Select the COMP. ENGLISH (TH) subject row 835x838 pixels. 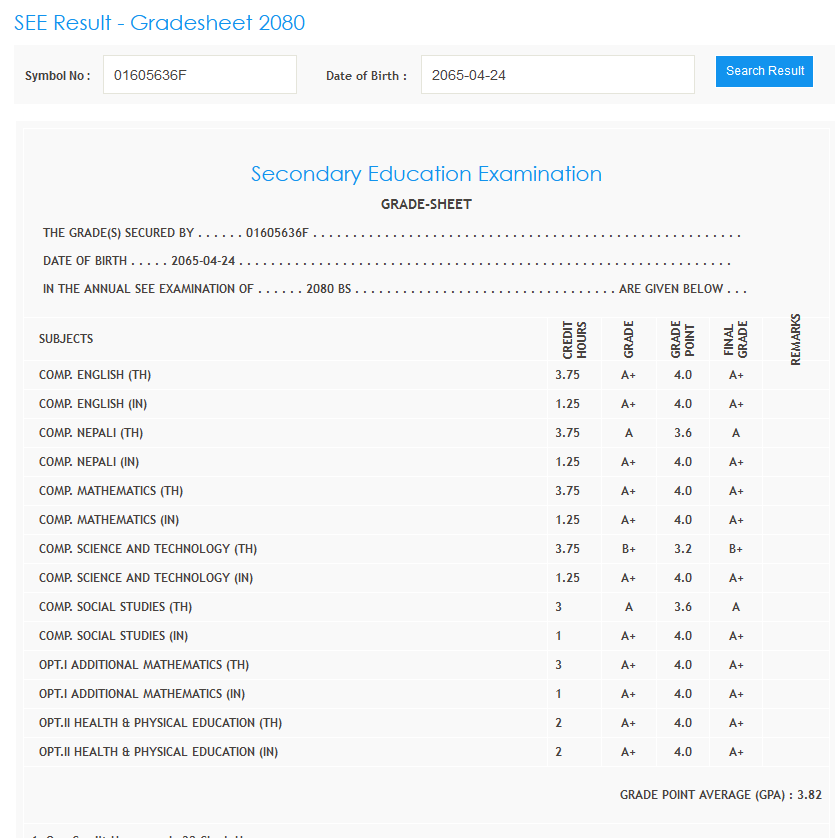click(95, 375)
